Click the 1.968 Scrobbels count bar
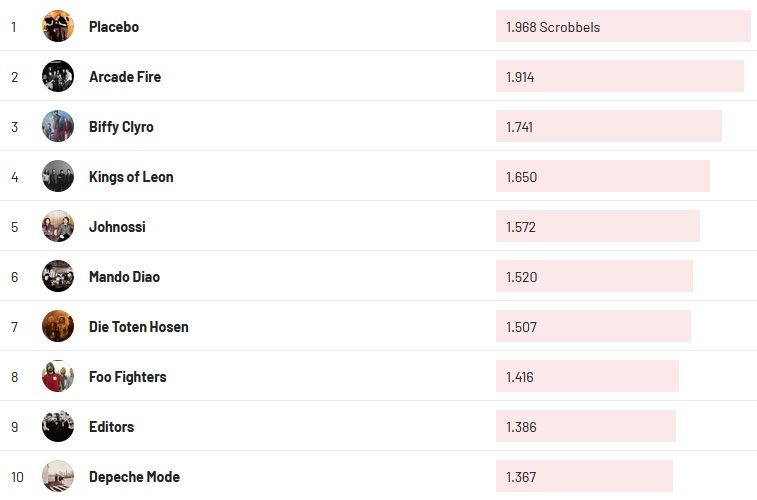The height and width of the screenshot is (500, 757). coord(622,27)
